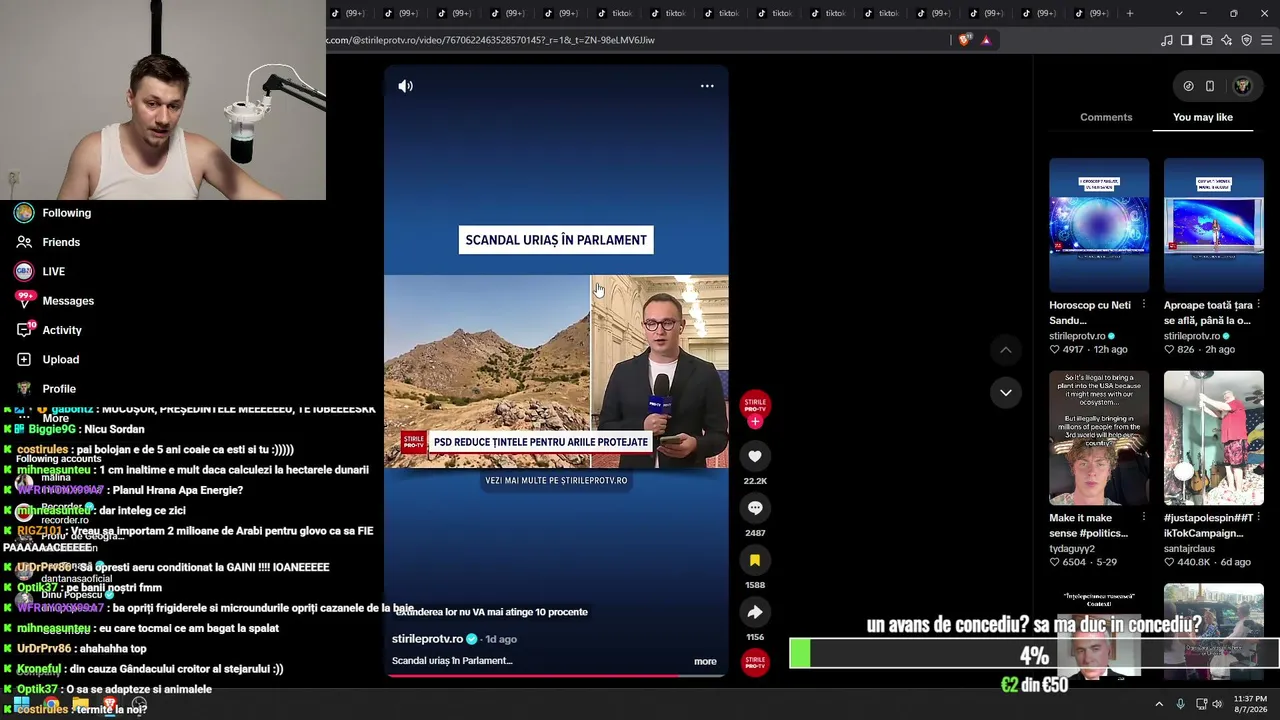Like the video with the heart icon
Image resolution: width=1280 pixels, height=720 pixels.
pos(755,456)
